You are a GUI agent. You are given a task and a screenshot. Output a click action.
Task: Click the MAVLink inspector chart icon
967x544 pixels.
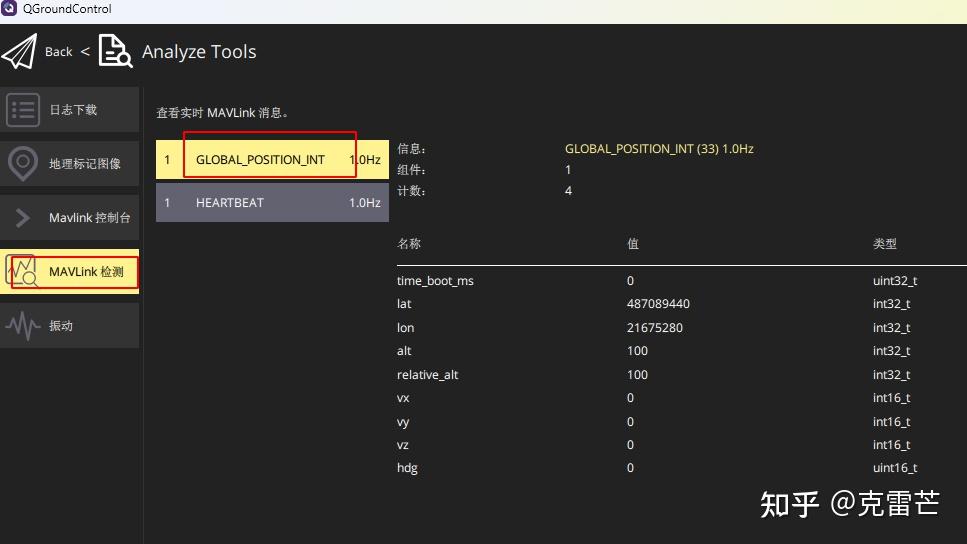click(23, 272)
